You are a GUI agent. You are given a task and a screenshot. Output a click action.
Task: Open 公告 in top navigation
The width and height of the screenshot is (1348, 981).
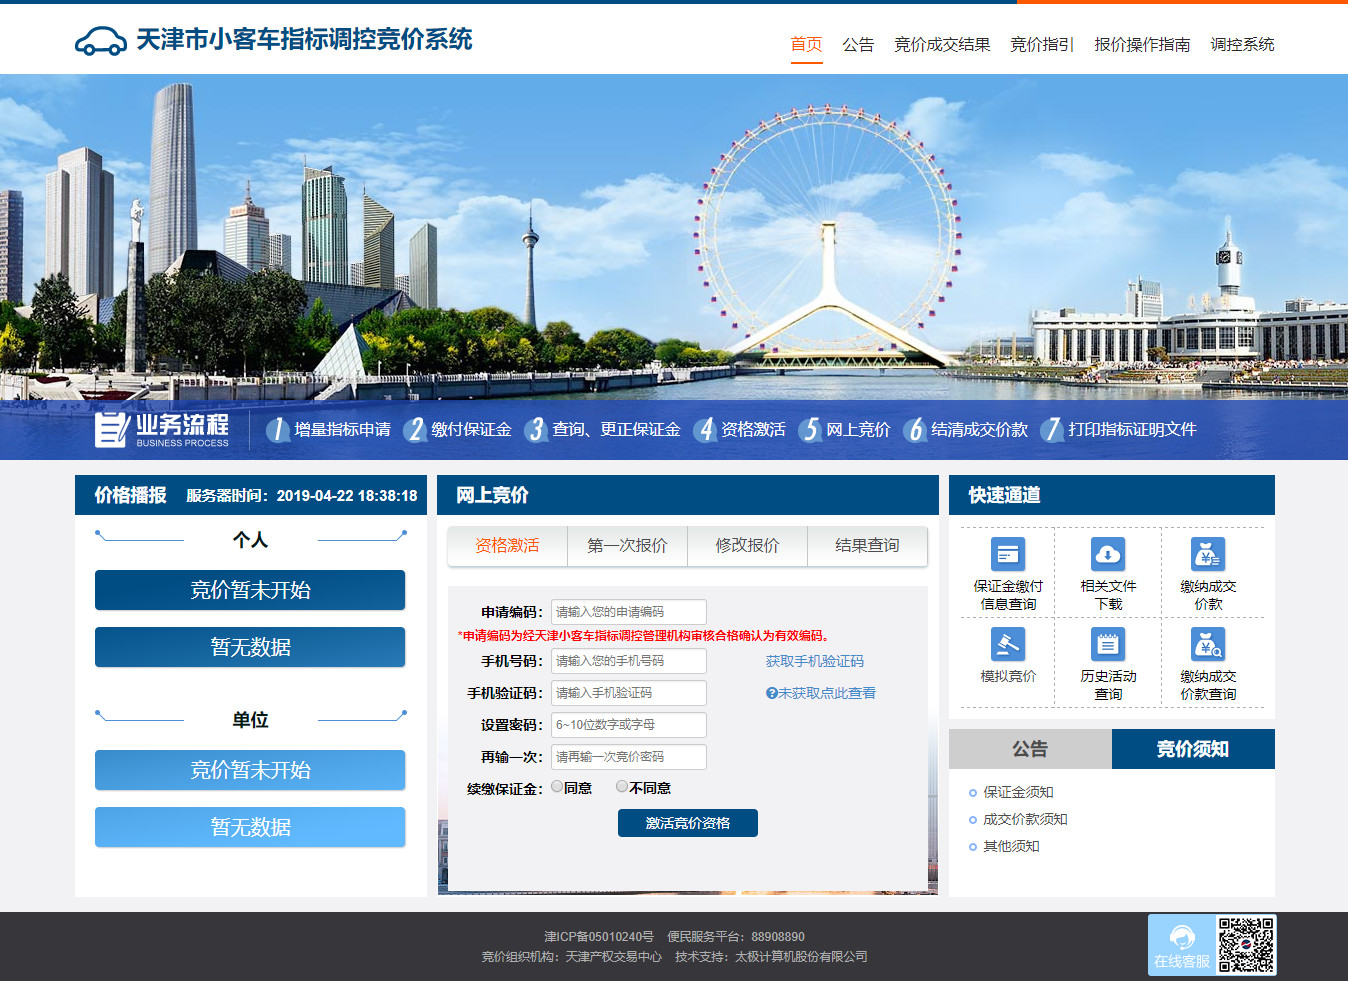pos(858,44)
